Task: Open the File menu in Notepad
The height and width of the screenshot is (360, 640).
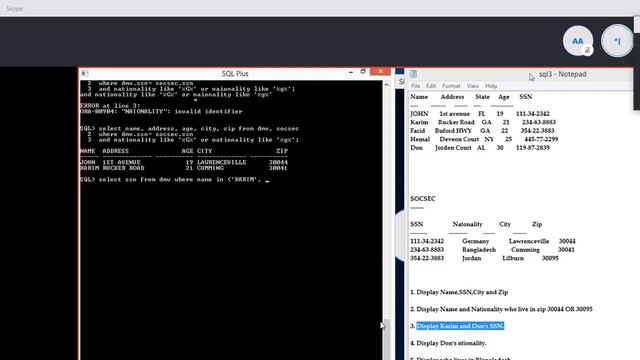Action: pyautogui.click(x=416, y=86)
